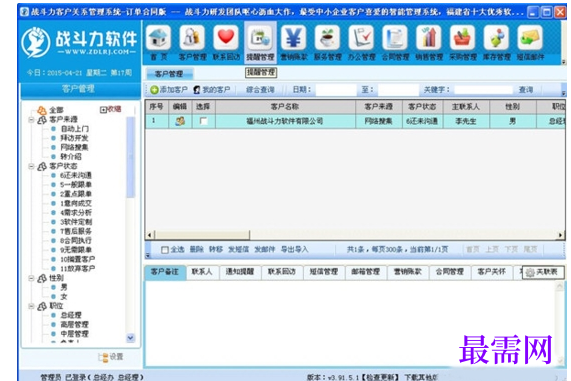This screenshot has height=381, width=571.
Task: Click the 添加客户 green plus icon
Action: tap(154, 90)
